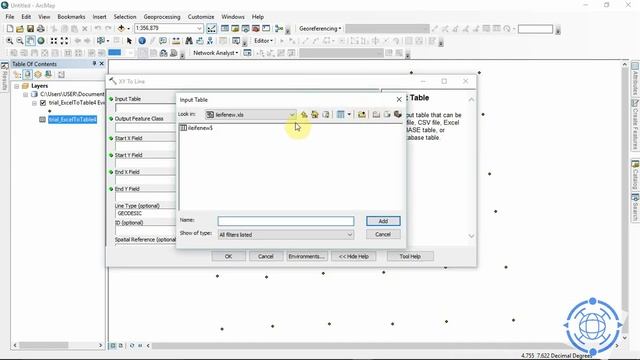640x360 pixels.
Task: Click Up One Level in Input Table dialog
Action: (304, 115)
